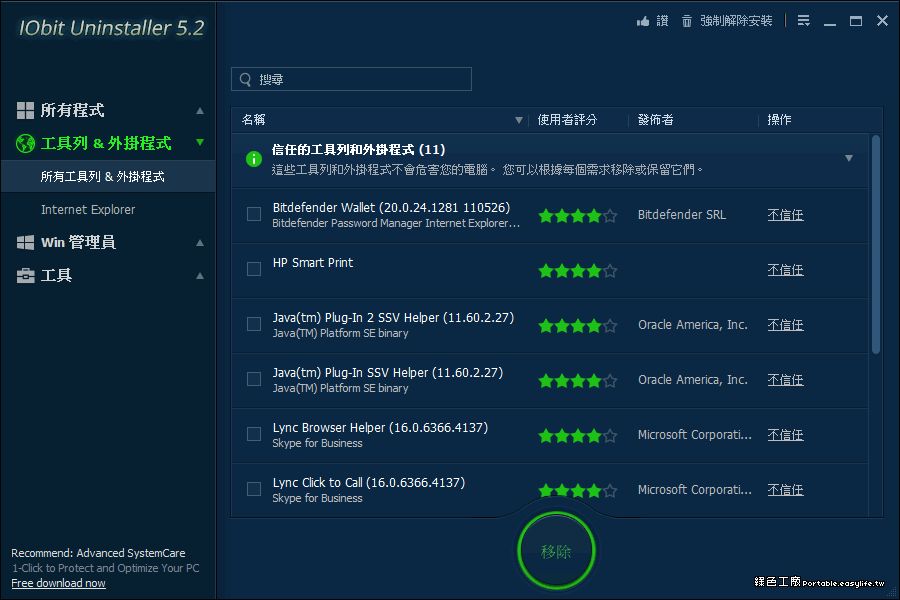Click the vertical scrollbar thumb in the list
This screenshot has width=900, height=600.
(x=875, y=245)
